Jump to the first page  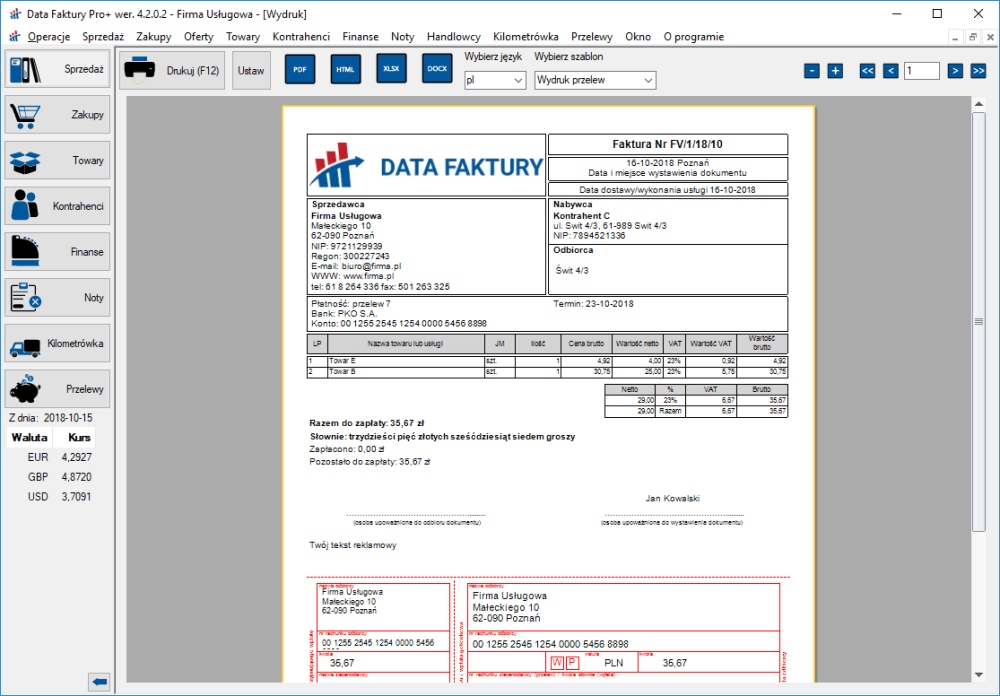coord(868,71)
